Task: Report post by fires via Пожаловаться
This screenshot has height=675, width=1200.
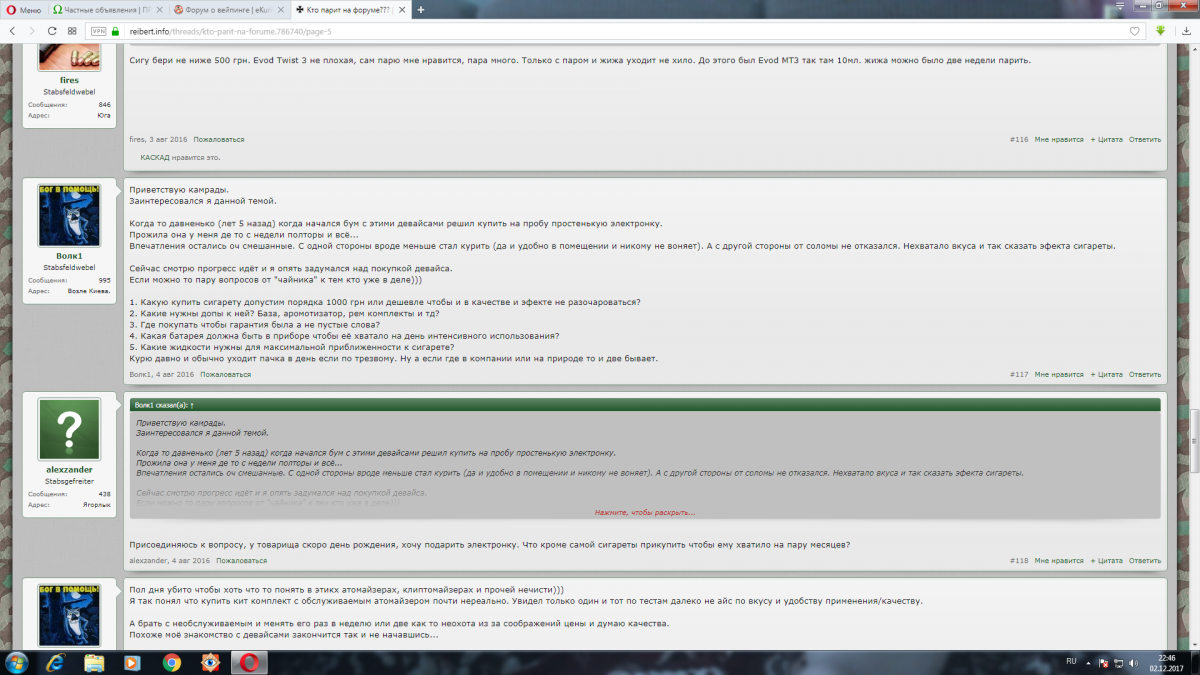Action: pos(219,139)
